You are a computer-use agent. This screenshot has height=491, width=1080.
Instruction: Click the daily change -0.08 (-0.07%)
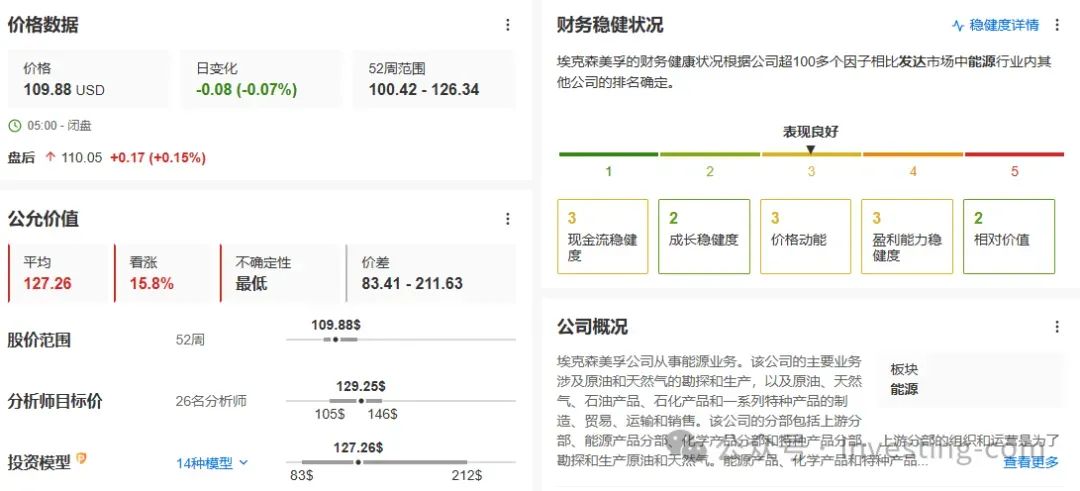247,90
